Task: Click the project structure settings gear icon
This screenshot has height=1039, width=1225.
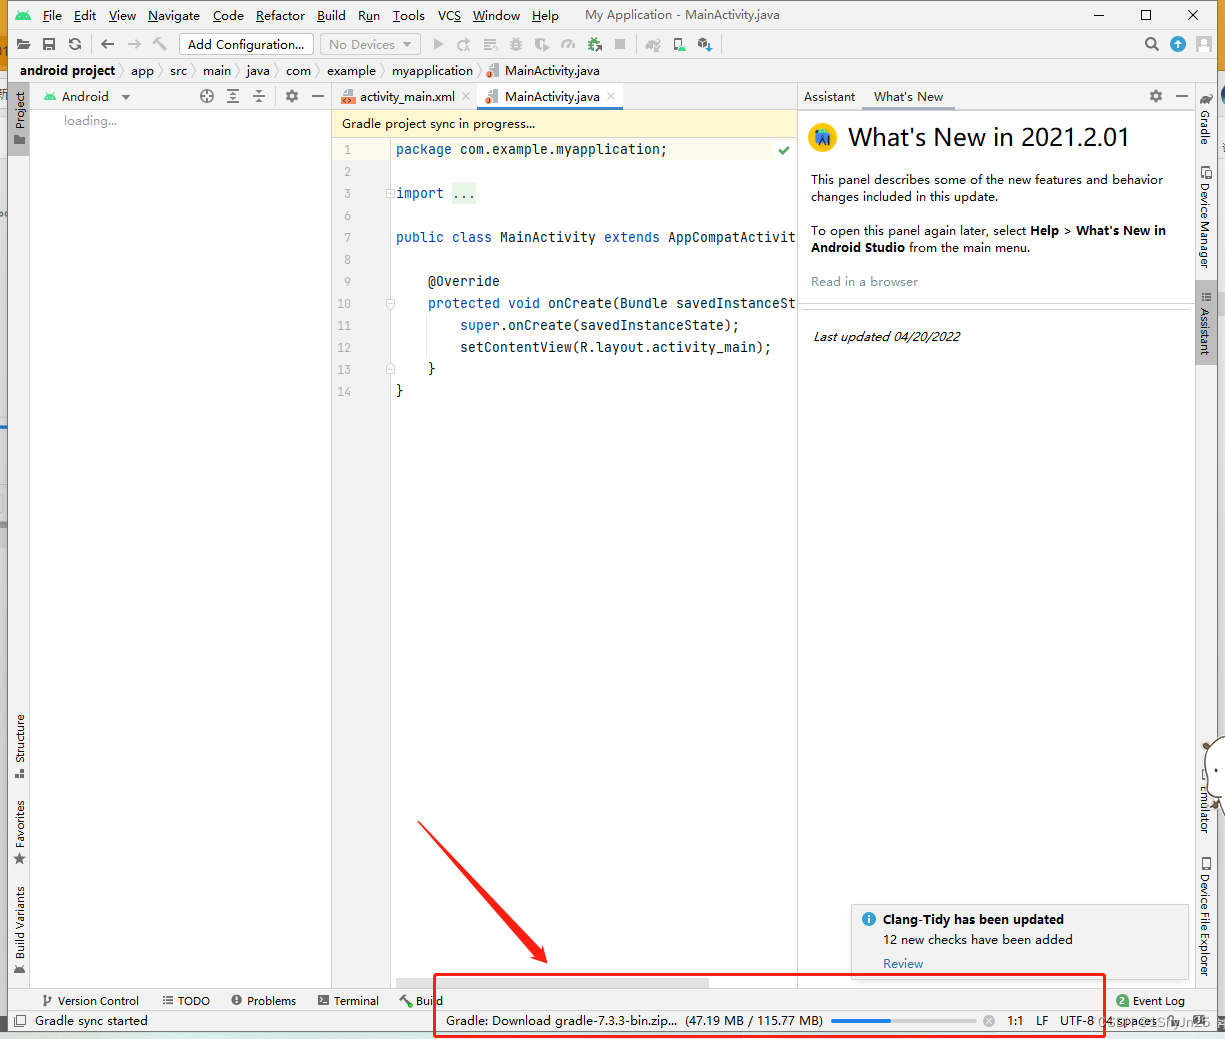Action: coord(292,96)
